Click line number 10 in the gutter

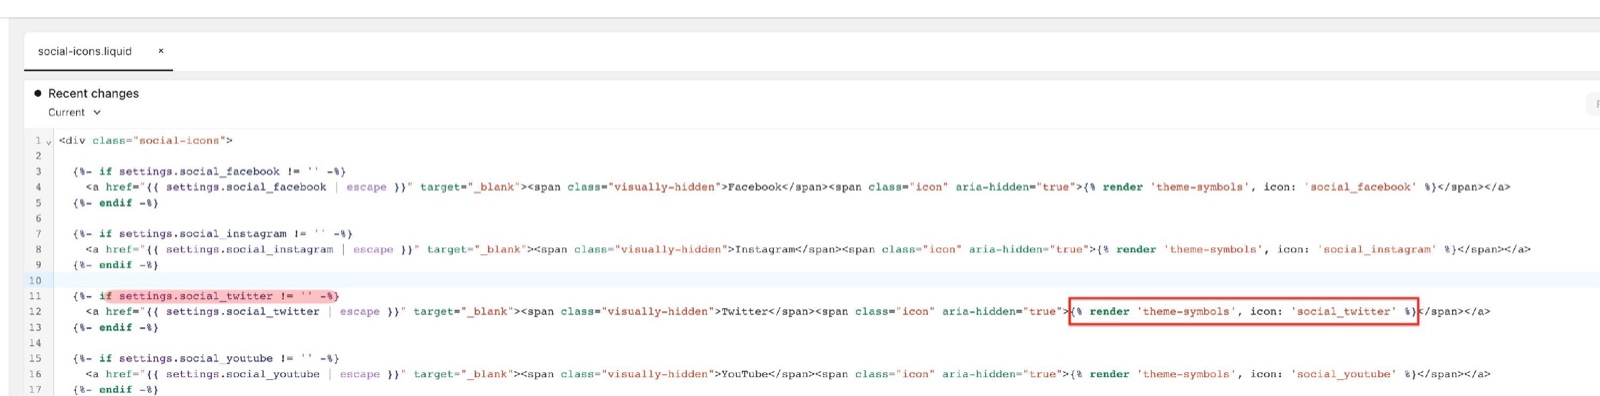(36, 281)
